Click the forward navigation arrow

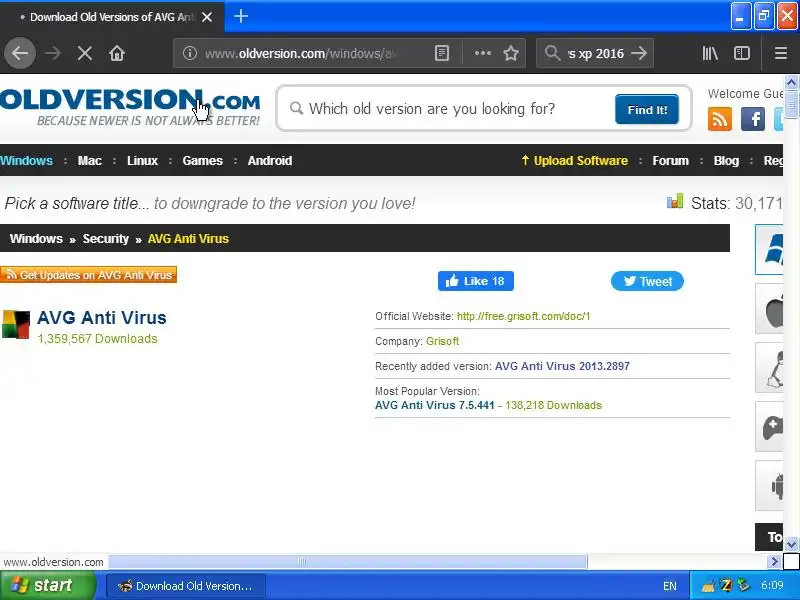(x=53, y=53)
